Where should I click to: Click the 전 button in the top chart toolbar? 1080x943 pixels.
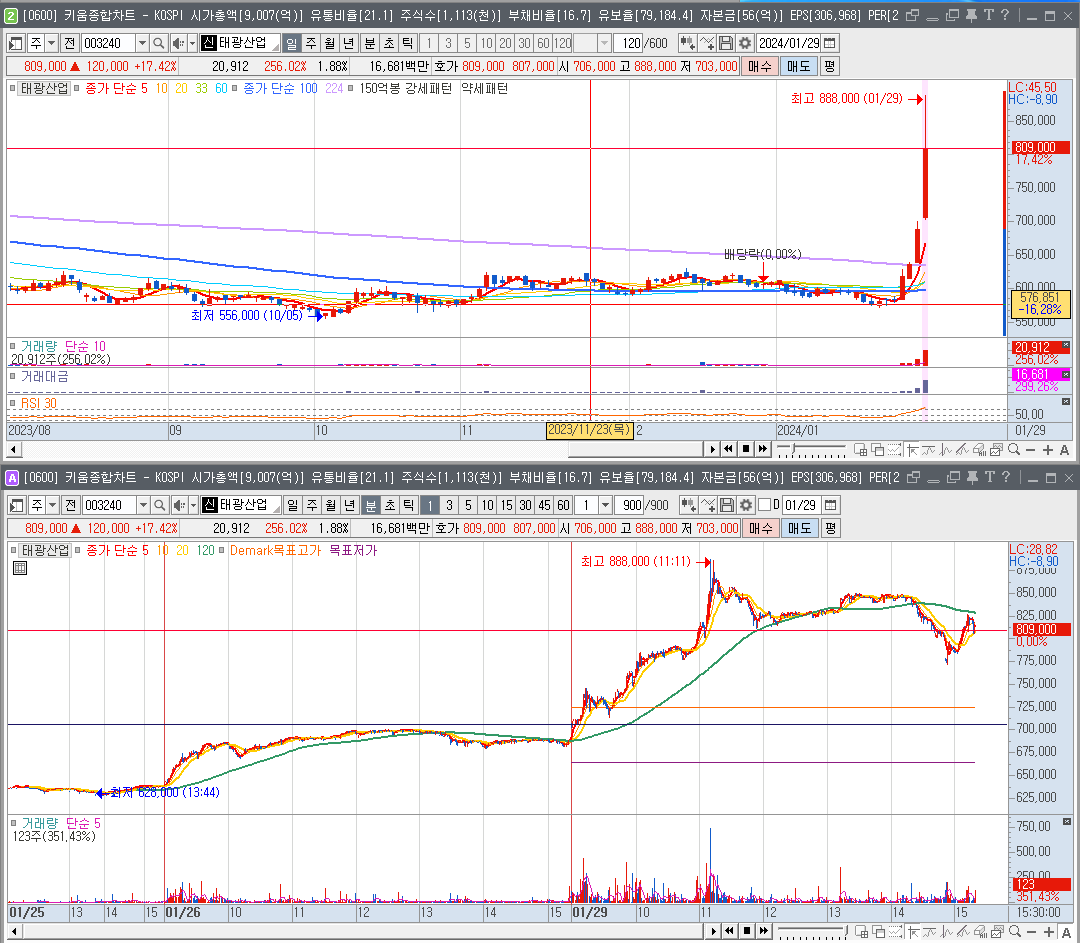click(x=70, y=43)
